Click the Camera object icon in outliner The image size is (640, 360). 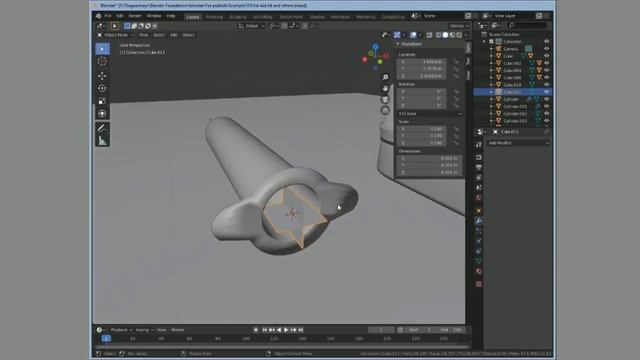click(x=498, y=49)
